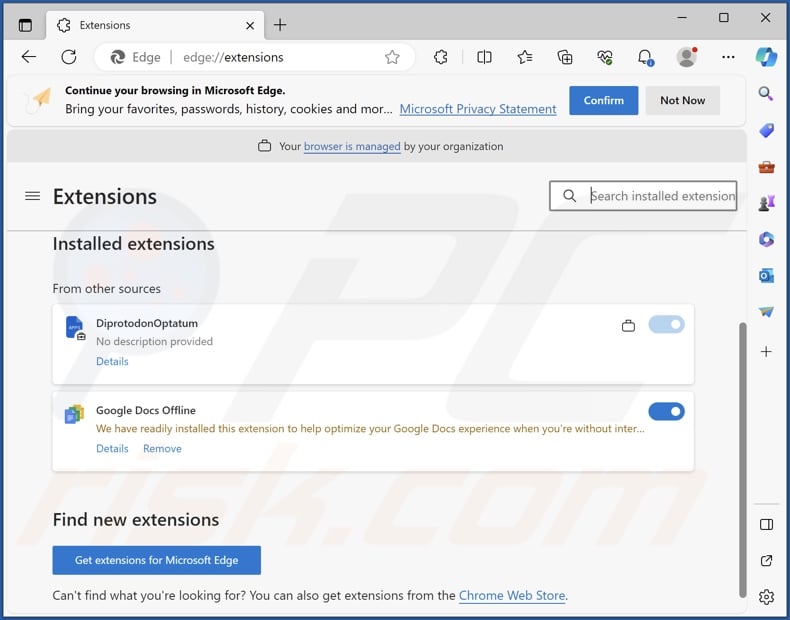
Task: Click the Google Docs Offline description text
Action: (x=370, y=429)
